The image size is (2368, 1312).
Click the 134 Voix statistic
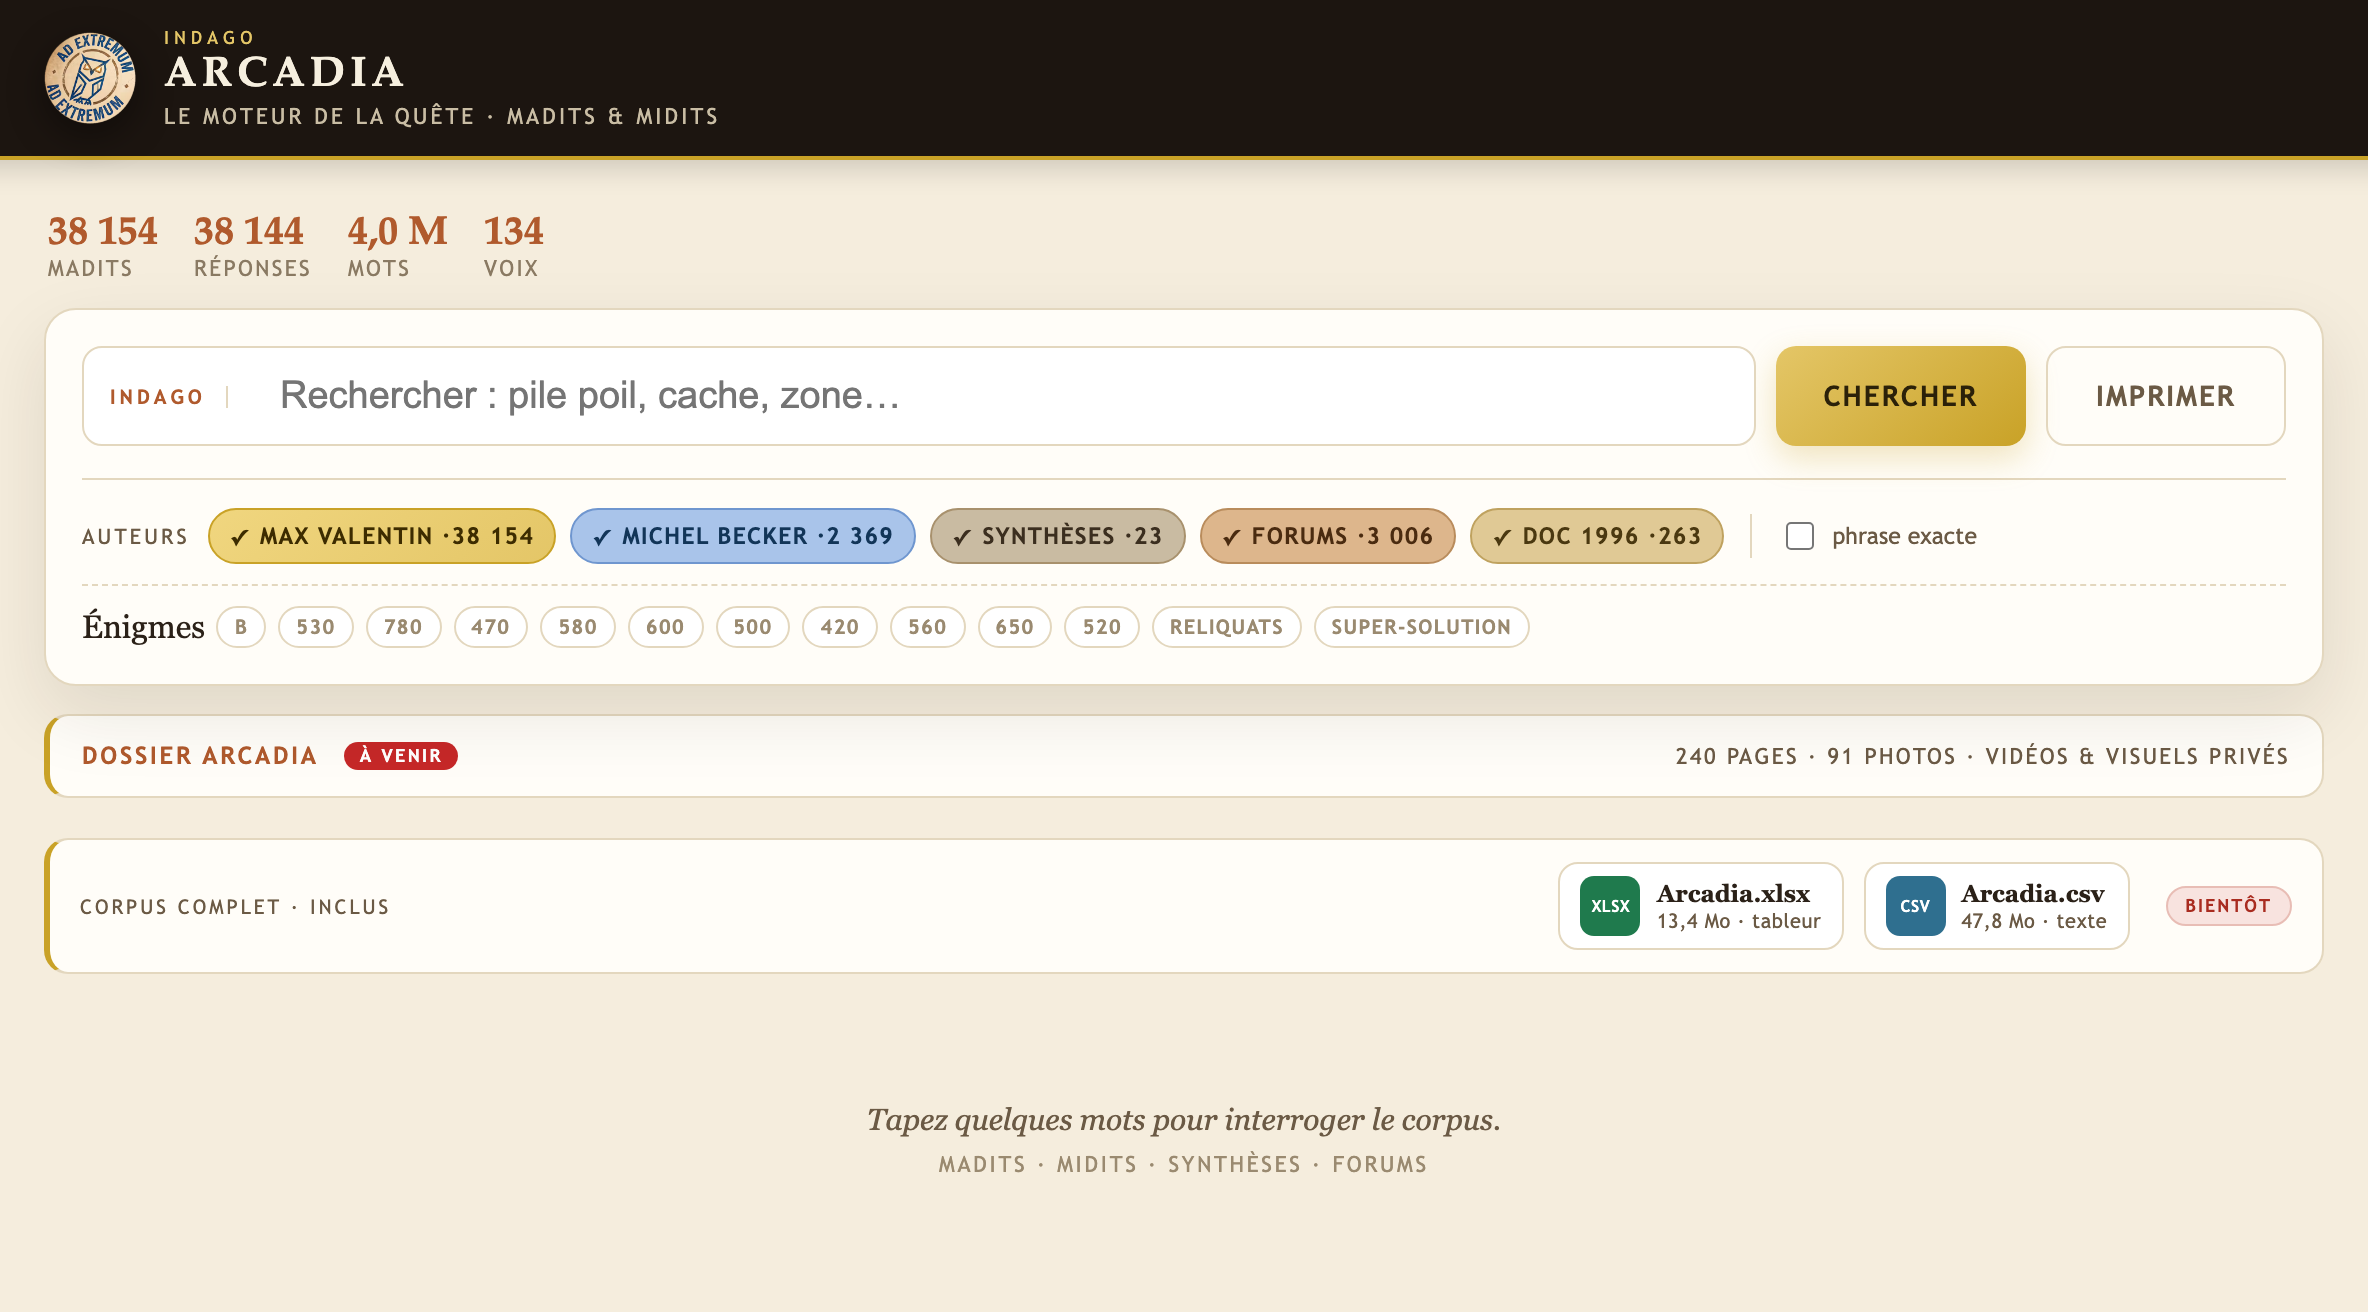point(513,245)
